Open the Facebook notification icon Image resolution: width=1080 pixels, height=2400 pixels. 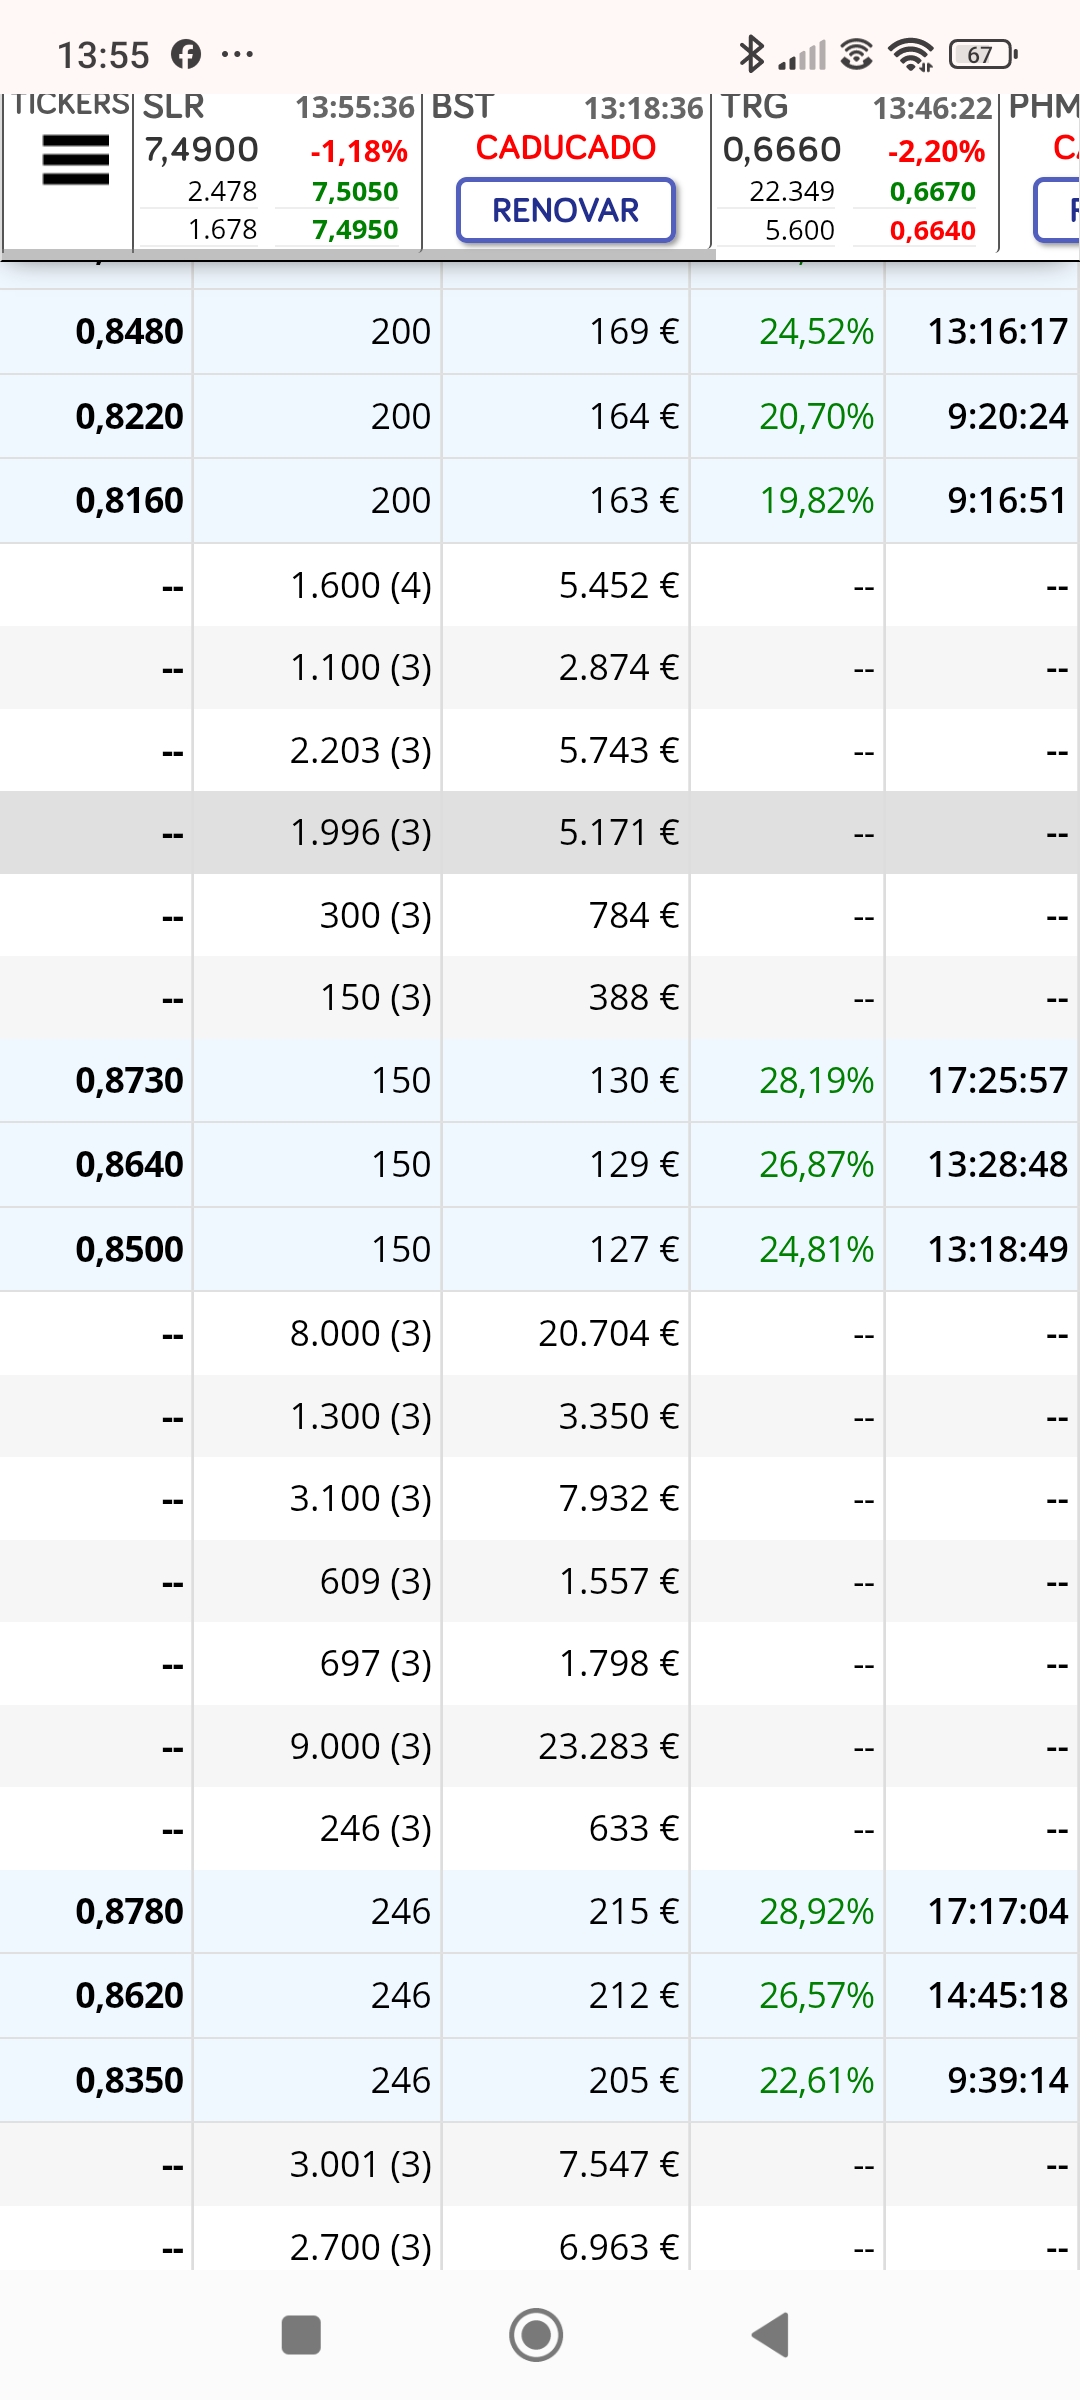[186, 54]
